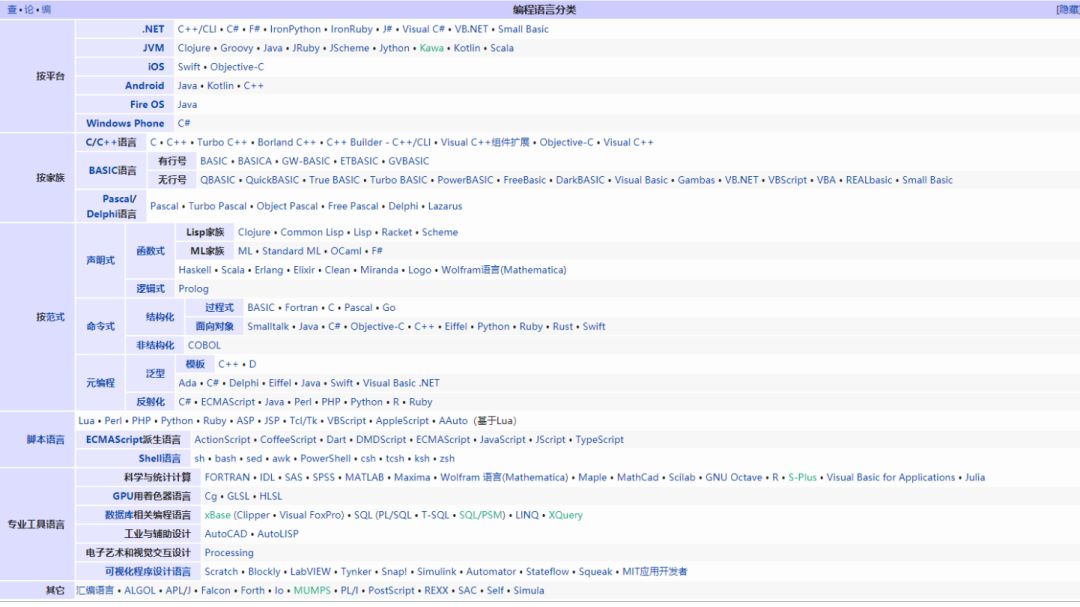Open the Standard ML link

pyautogui.click(x=291, y=251)
